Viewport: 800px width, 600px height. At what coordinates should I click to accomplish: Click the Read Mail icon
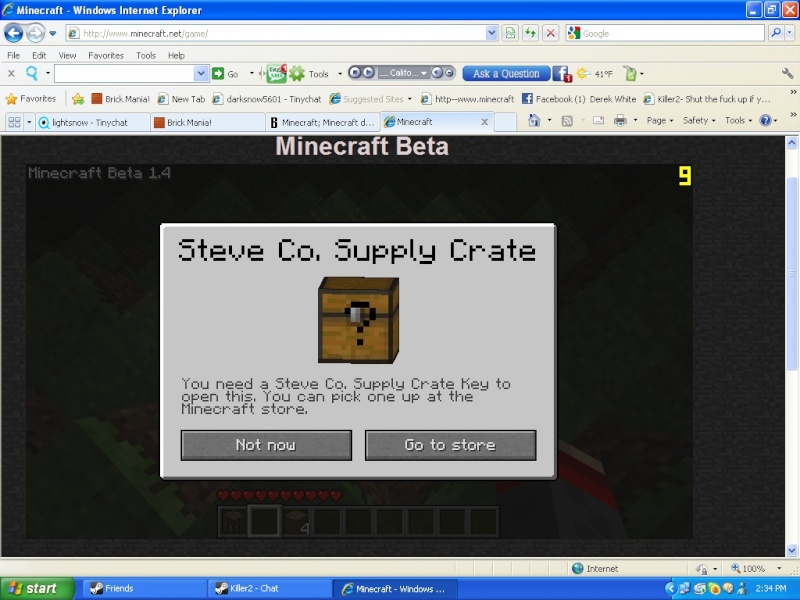pyautogui.click(x=598, y=121)
